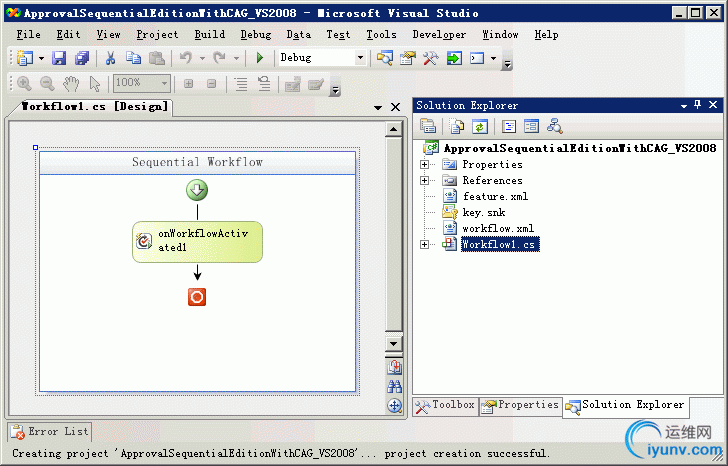The height and width of the screenshot is (466, 728).
Task: Select the ApprovalSequentialEditionWithCAG_VS2008 project node
Action: (580, 149)
